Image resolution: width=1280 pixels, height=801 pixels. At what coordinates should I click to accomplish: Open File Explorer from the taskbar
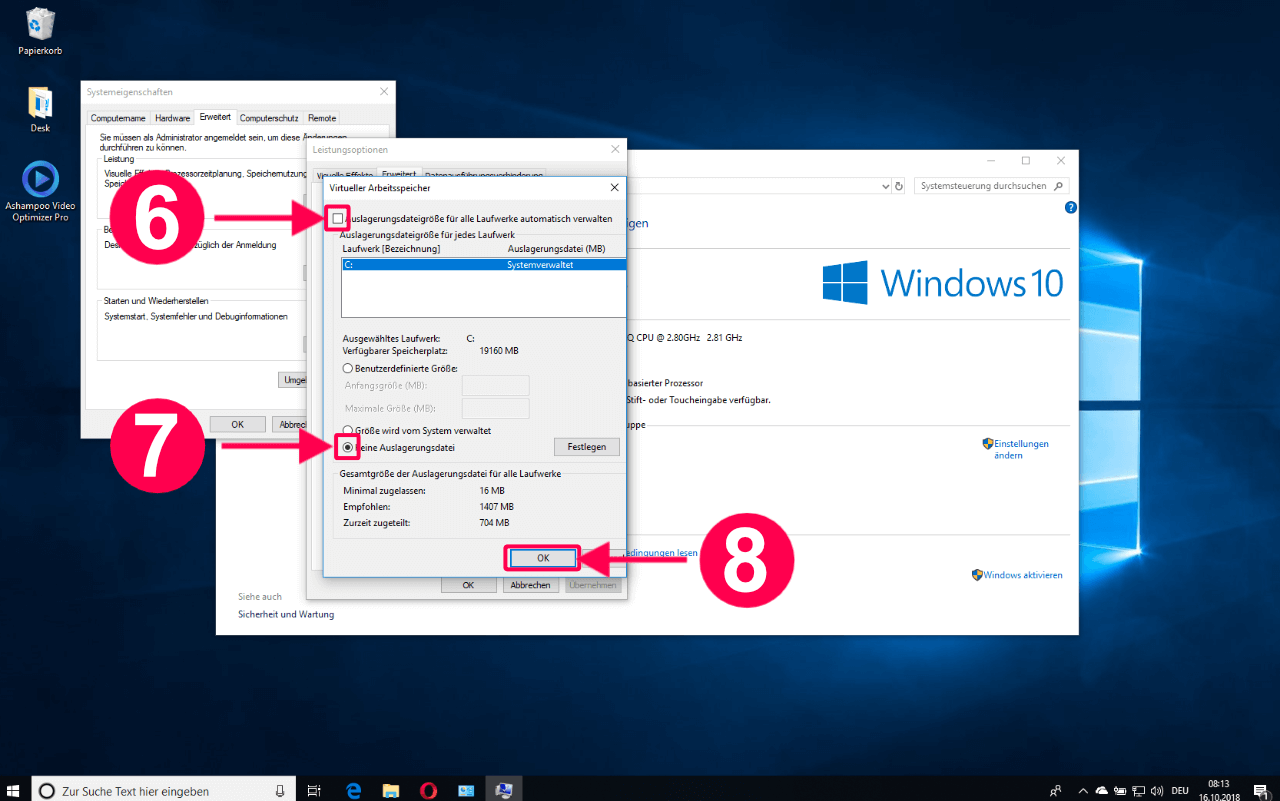click(x=391, y=790)
